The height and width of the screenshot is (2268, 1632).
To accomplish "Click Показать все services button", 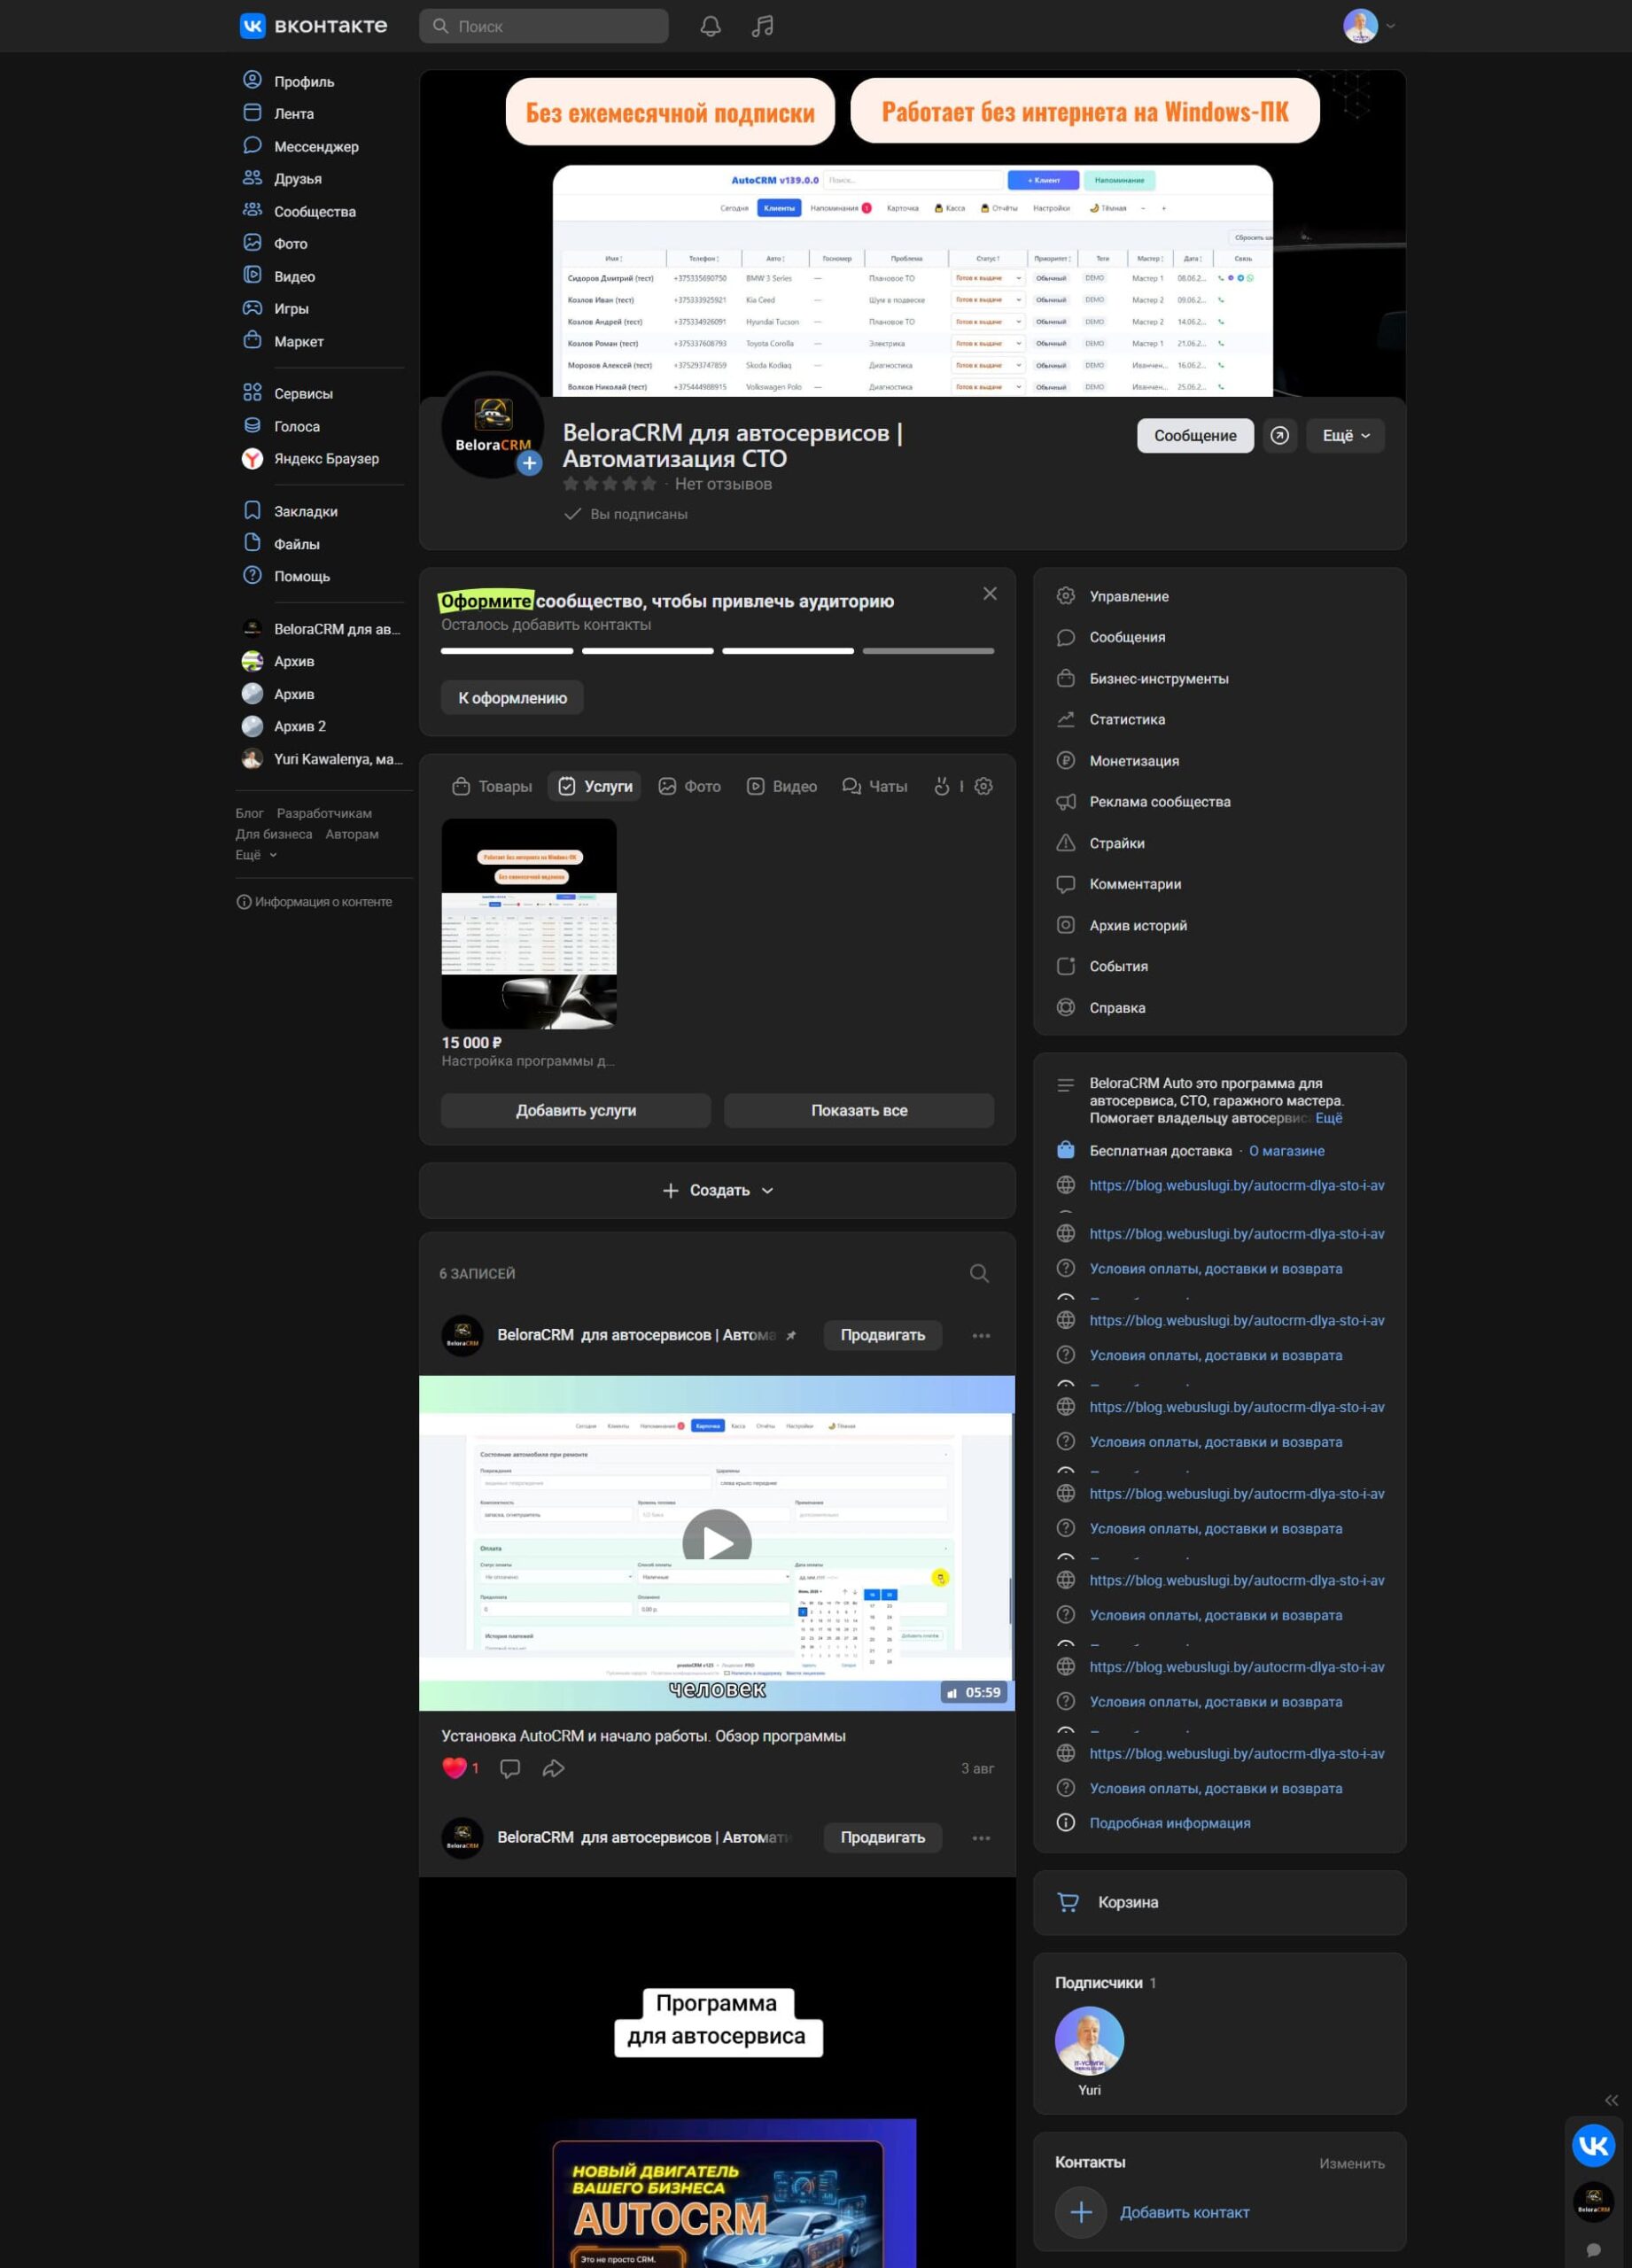I will 859,1110.
